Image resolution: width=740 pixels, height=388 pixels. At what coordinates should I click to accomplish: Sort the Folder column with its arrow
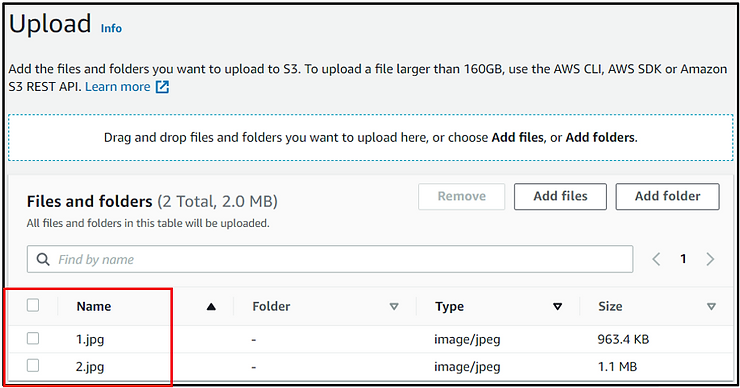coord(394,307)
